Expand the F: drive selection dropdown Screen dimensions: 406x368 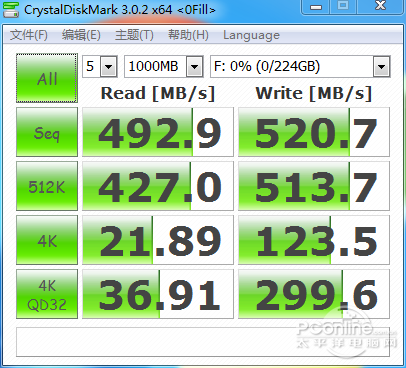(x=381, y=67)
